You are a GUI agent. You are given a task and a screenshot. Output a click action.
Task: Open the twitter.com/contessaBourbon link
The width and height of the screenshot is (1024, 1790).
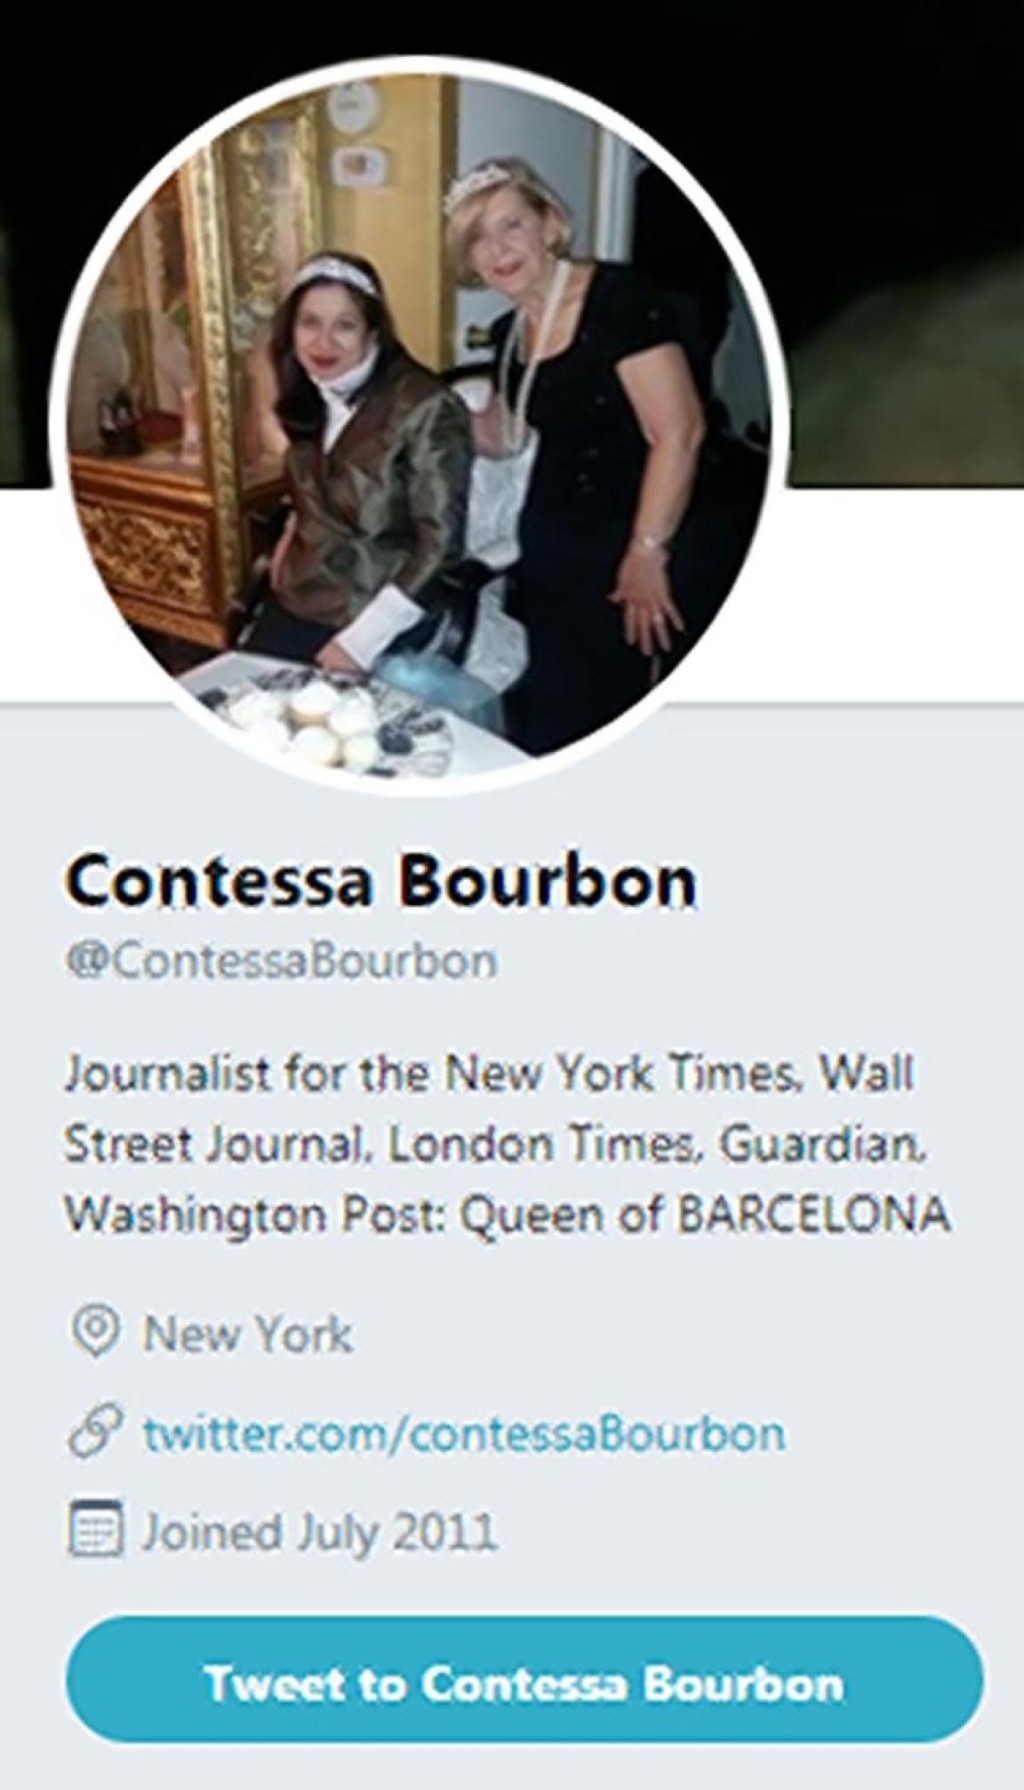point(464,1433)
